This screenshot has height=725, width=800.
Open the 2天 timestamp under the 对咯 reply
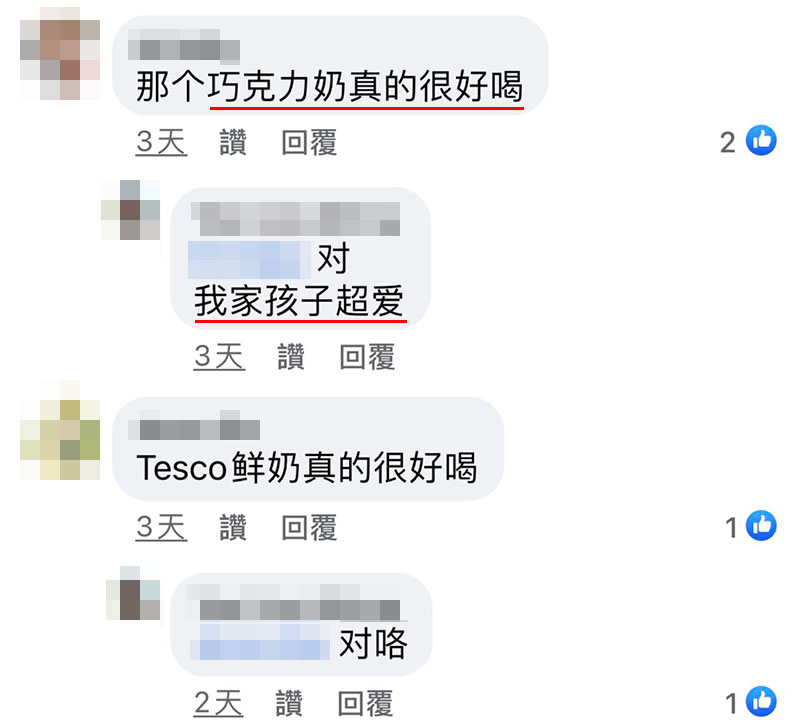coord(218,703)
